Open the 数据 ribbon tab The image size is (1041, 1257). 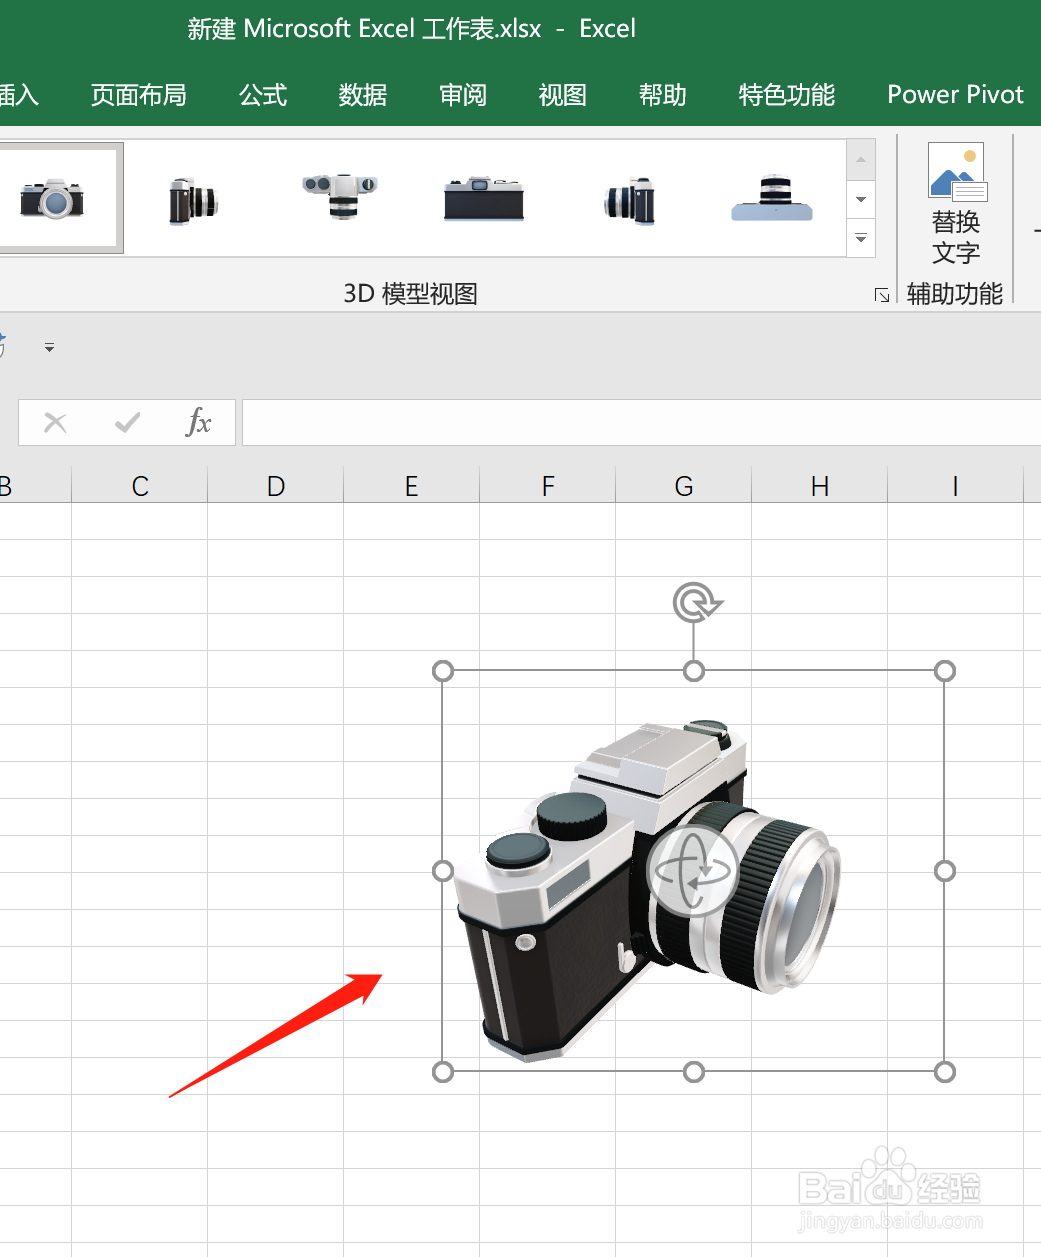click(363, 95)
